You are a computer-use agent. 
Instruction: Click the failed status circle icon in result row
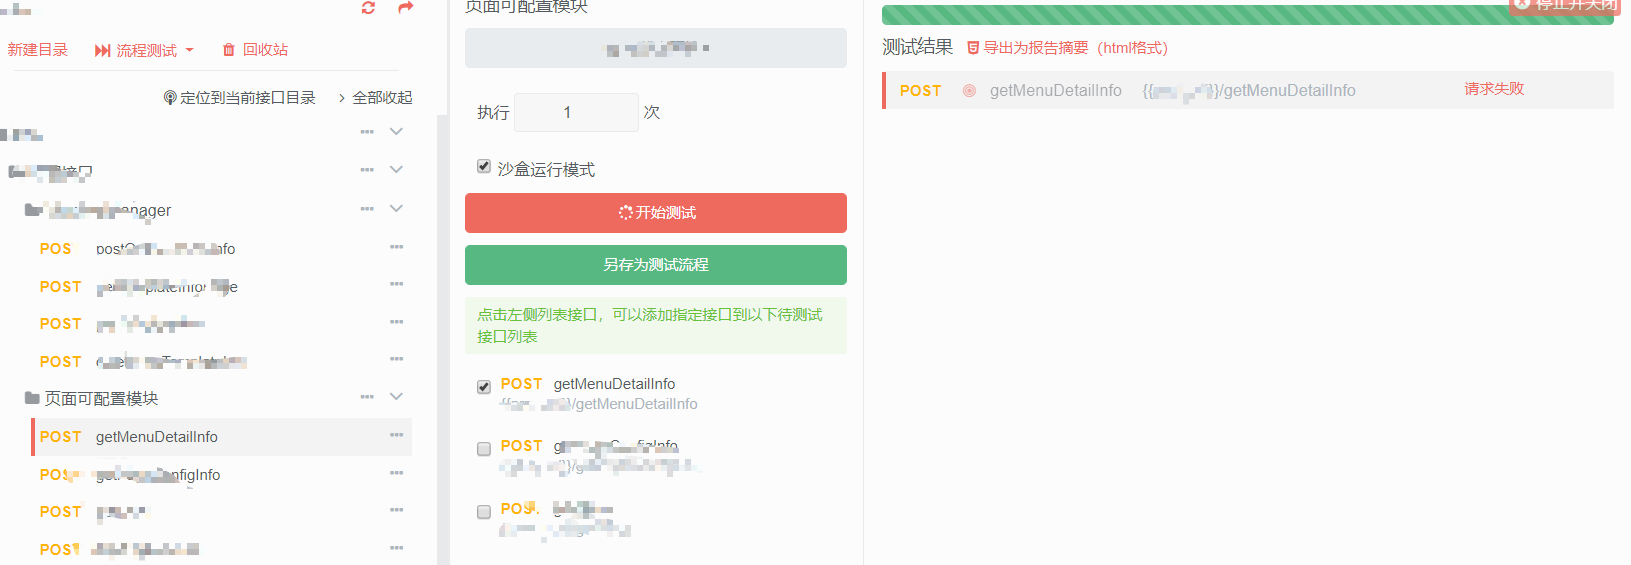tap(969, 90)
